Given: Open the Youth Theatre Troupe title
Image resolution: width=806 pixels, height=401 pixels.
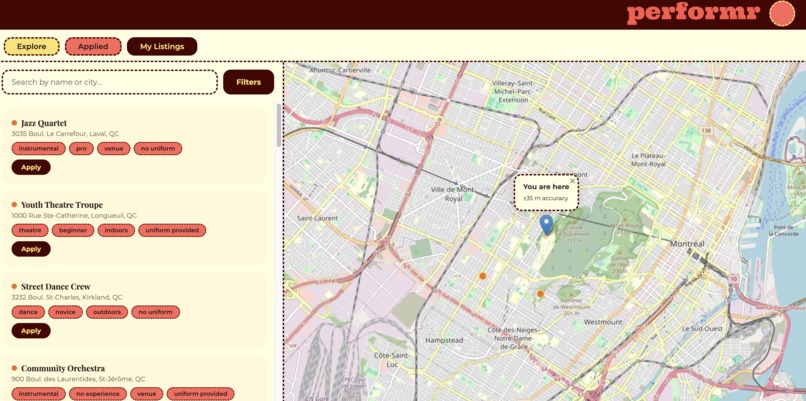Looking at the screenshot, I should (x=62, y=205).
